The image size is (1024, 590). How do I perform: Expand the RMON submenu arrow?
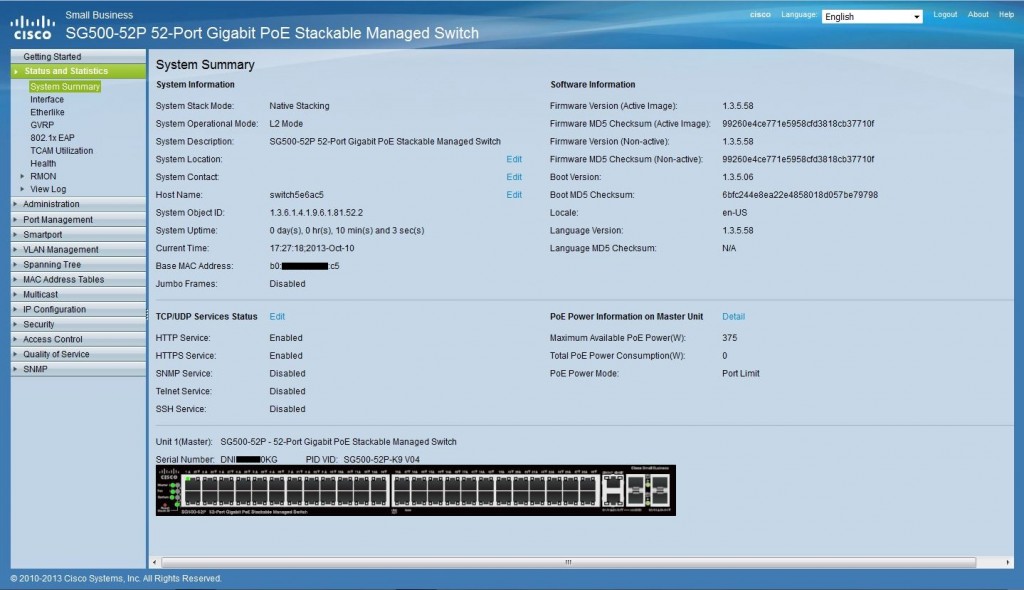pyautogui.click(x=22, y=176)
